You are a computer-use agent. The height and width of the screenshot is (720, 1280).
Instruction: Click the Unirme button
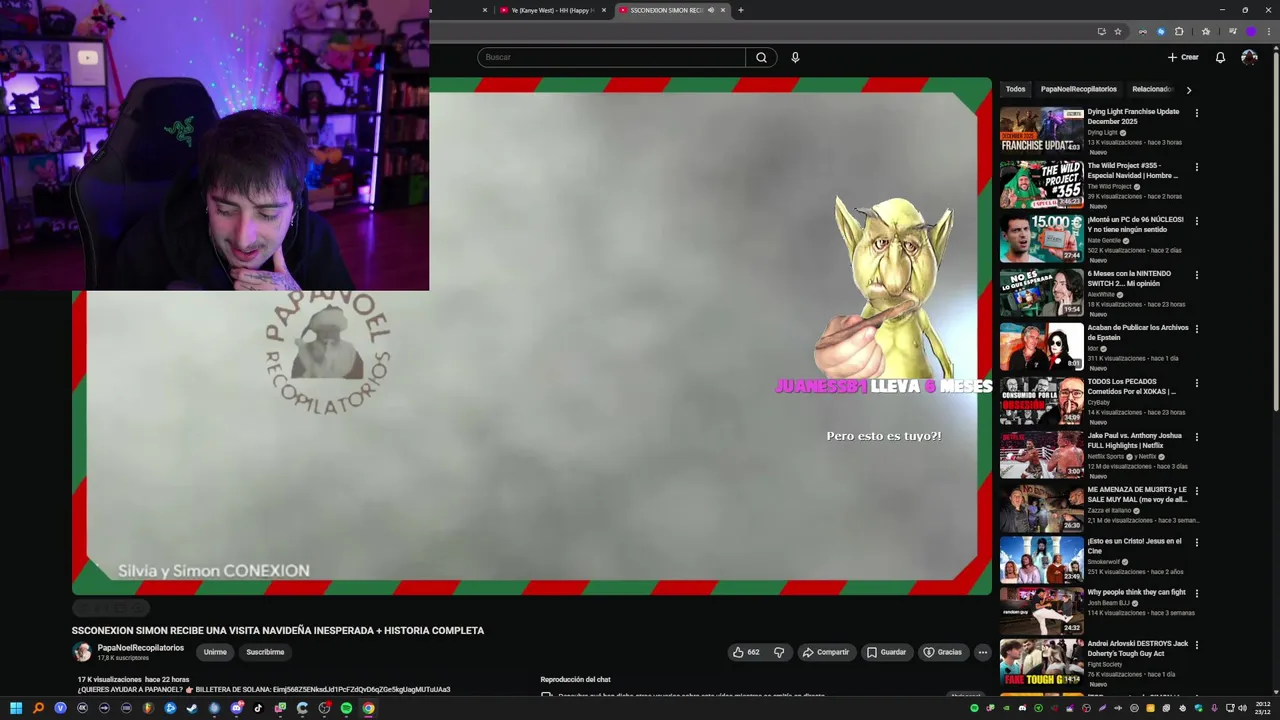215,652
